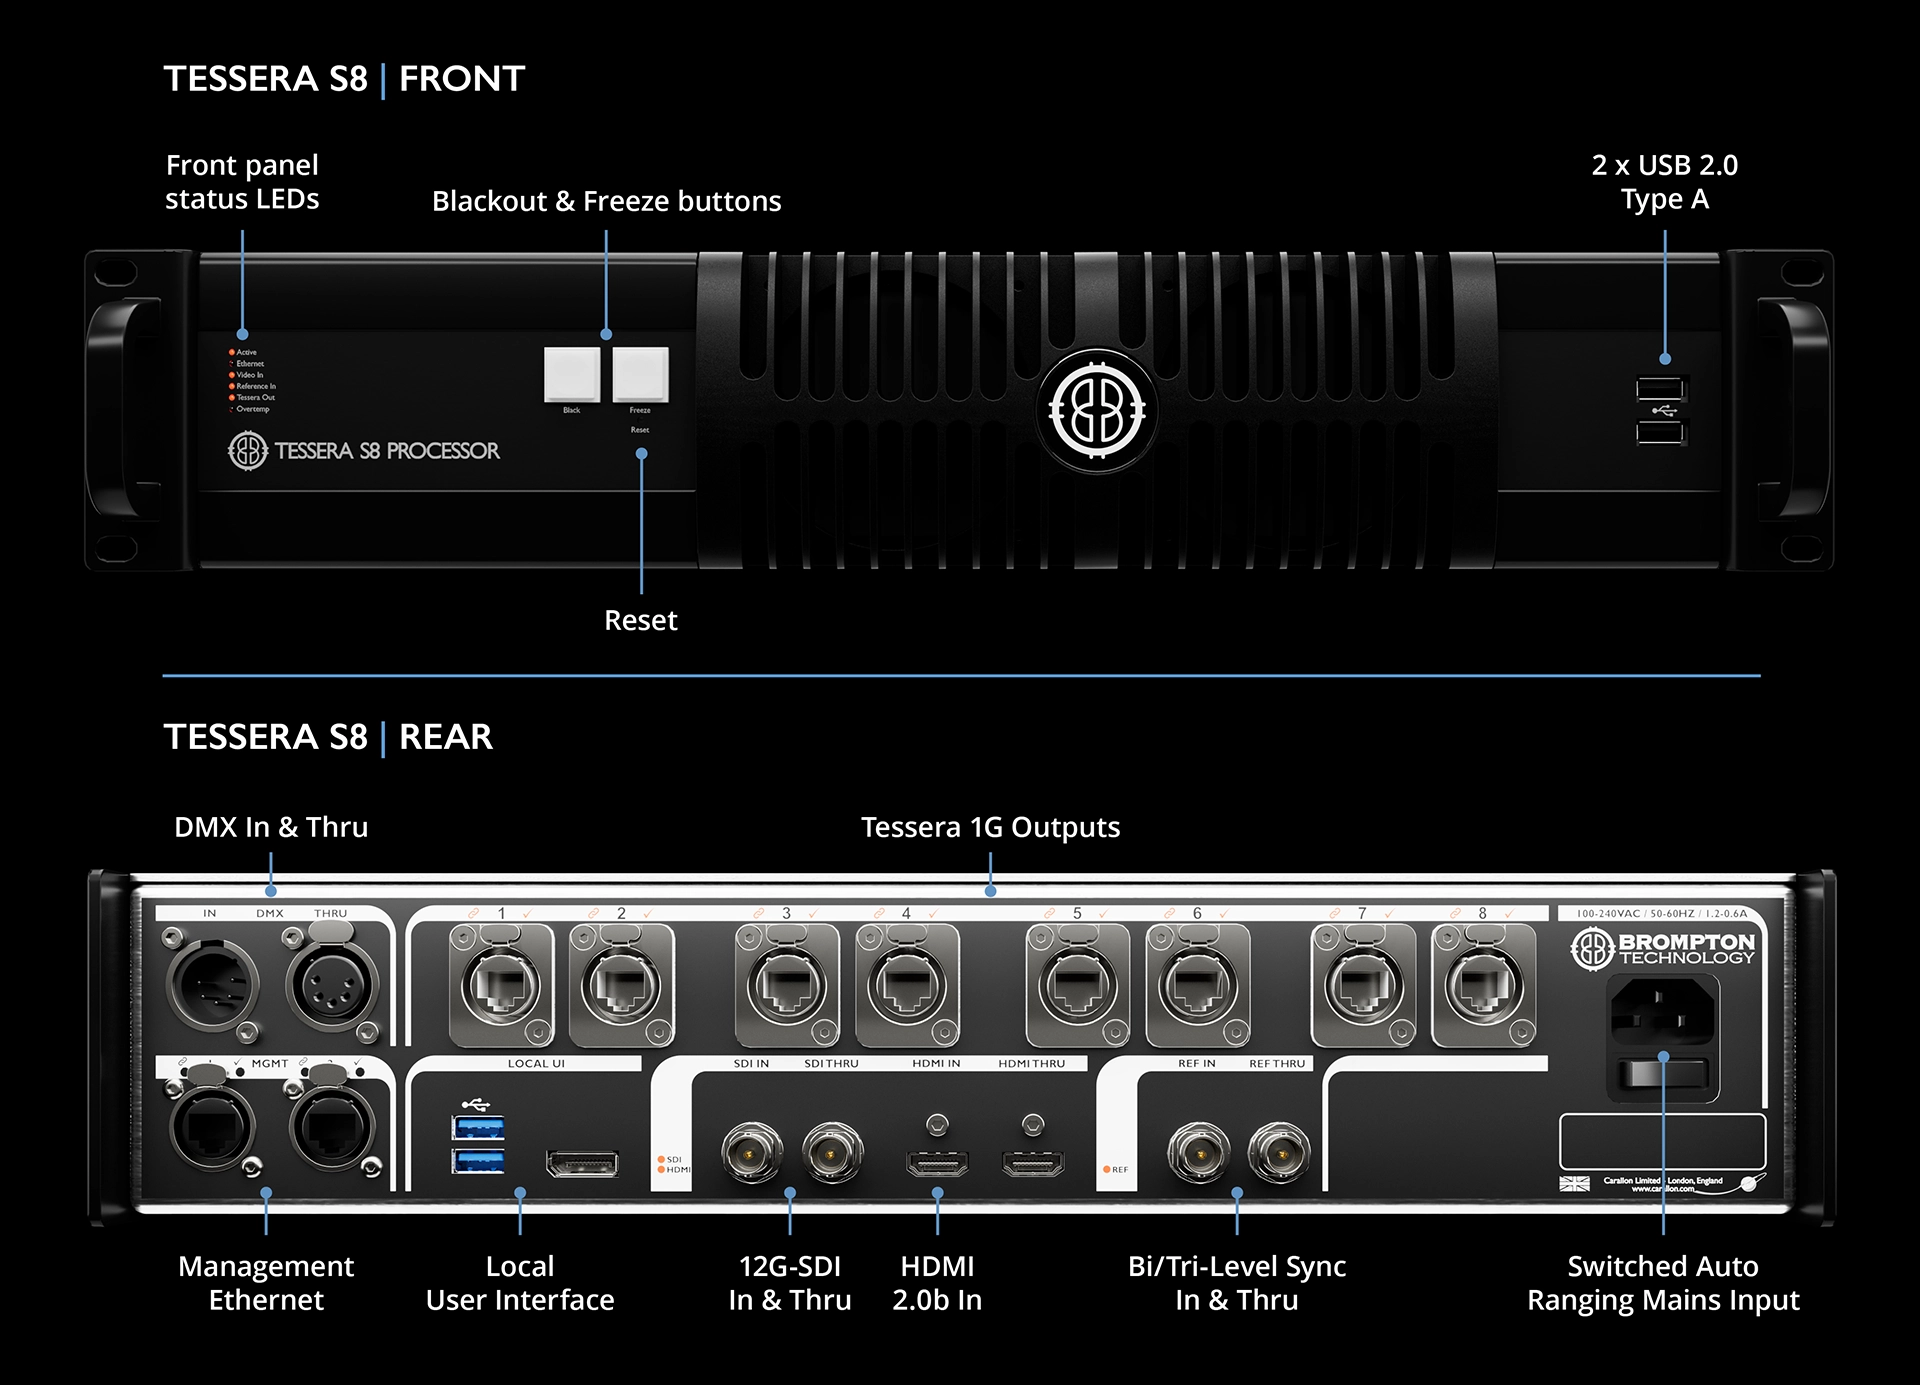Click the Local User Interface callout
Screen dimensions: 1920x1385
[x=520, y=1283]
